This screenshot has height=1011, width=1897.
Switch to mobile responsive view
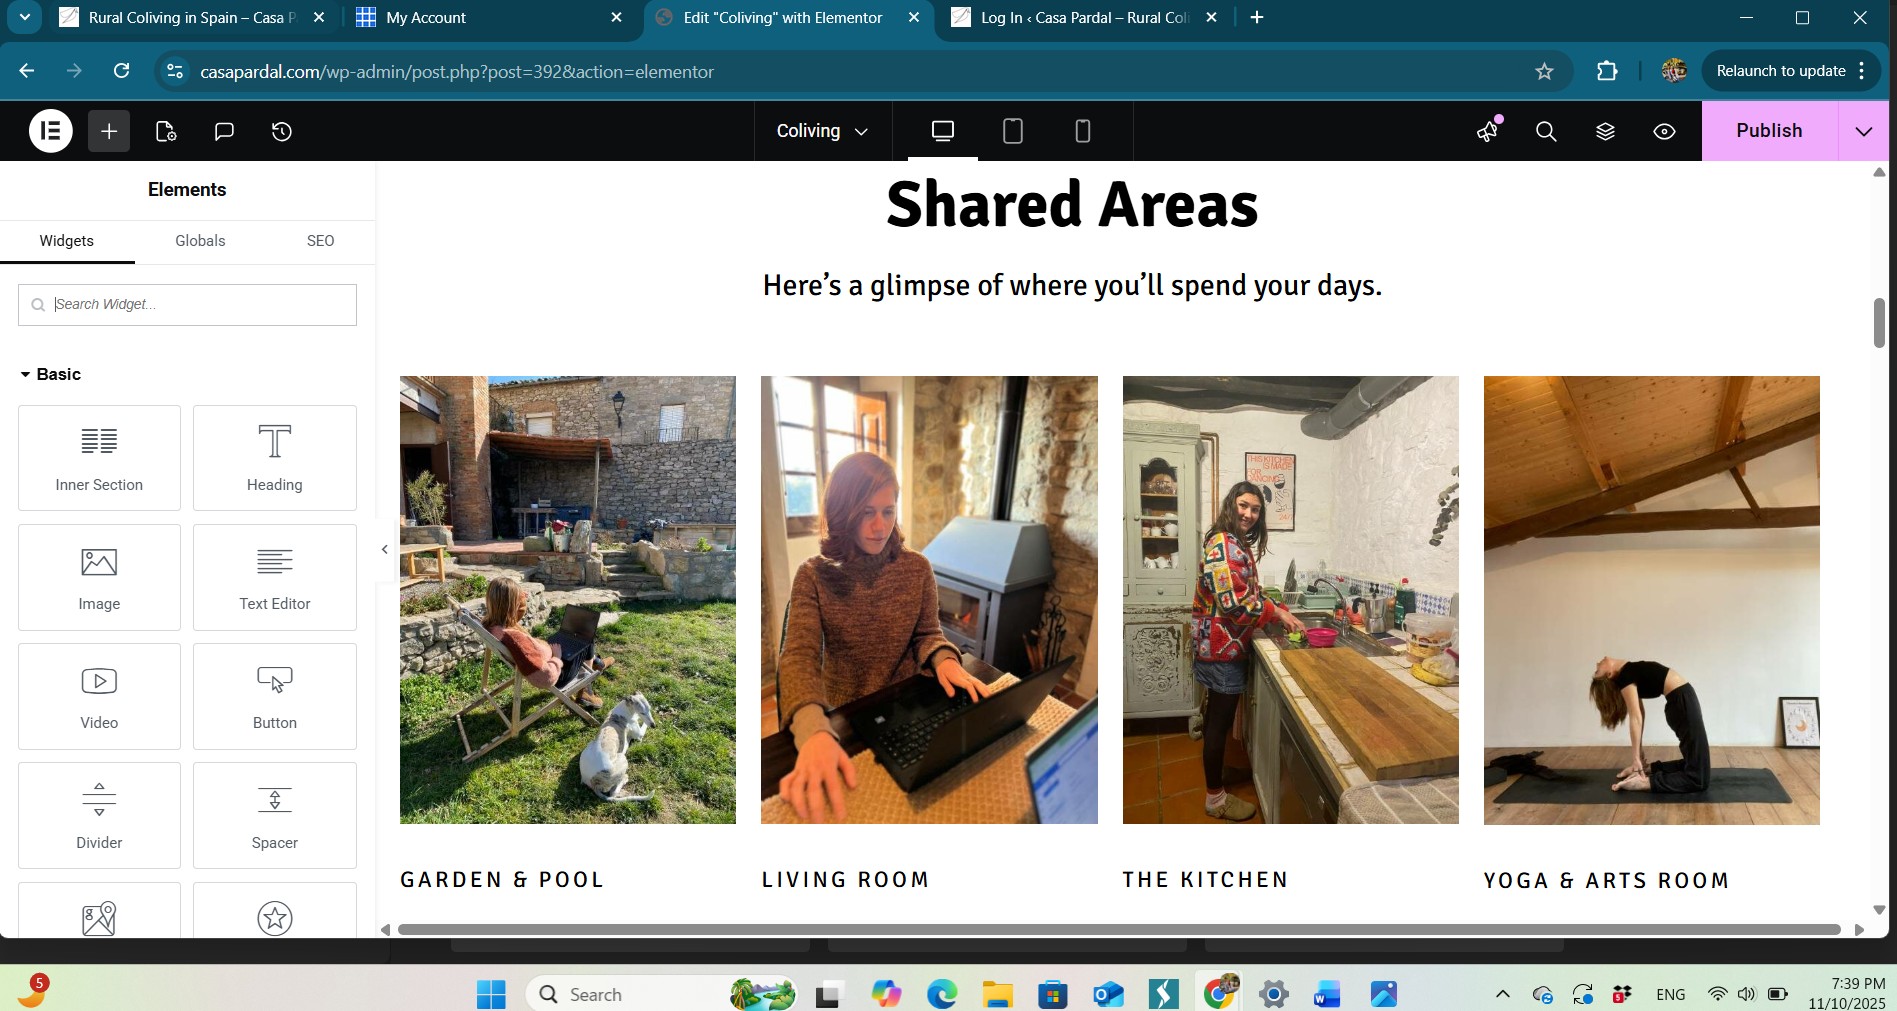tap(1082, 131)
